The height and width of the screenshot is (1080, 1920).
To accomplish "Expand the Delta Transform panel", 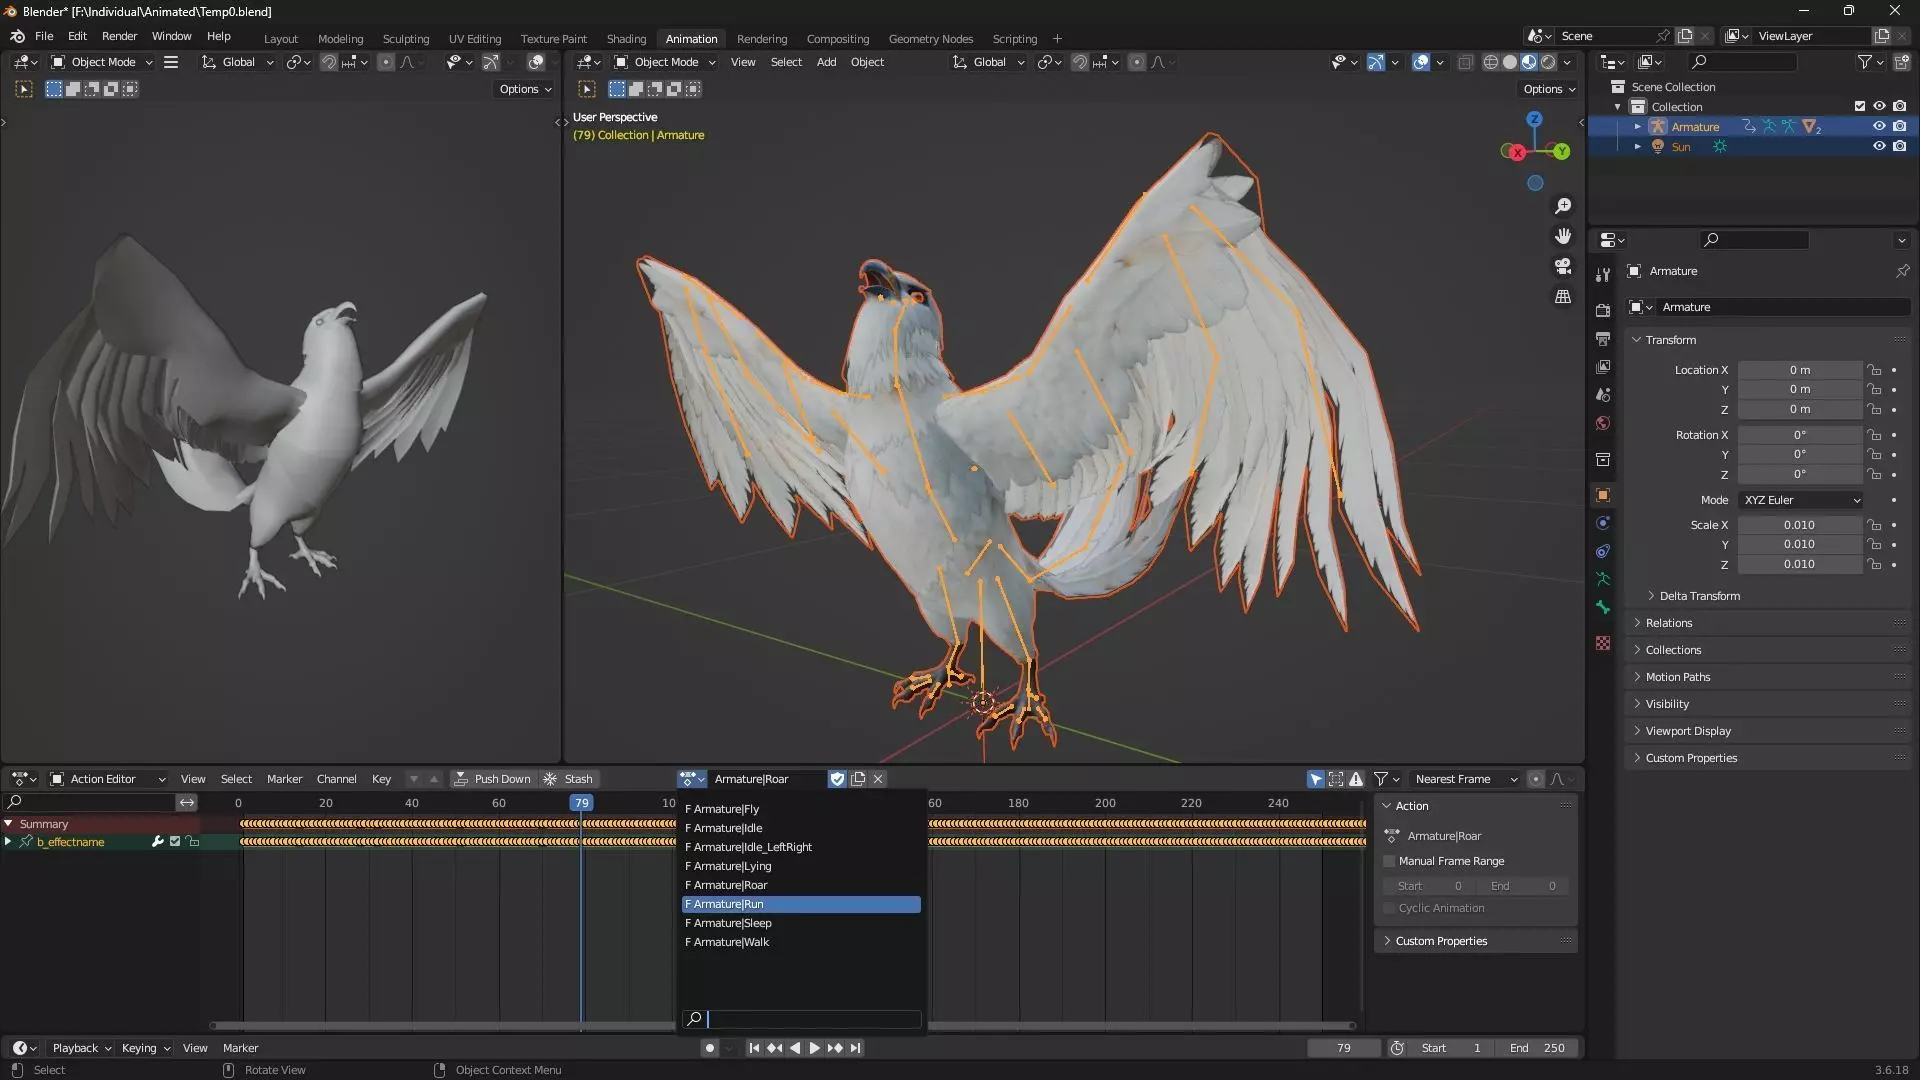I will coord(1699,596).
